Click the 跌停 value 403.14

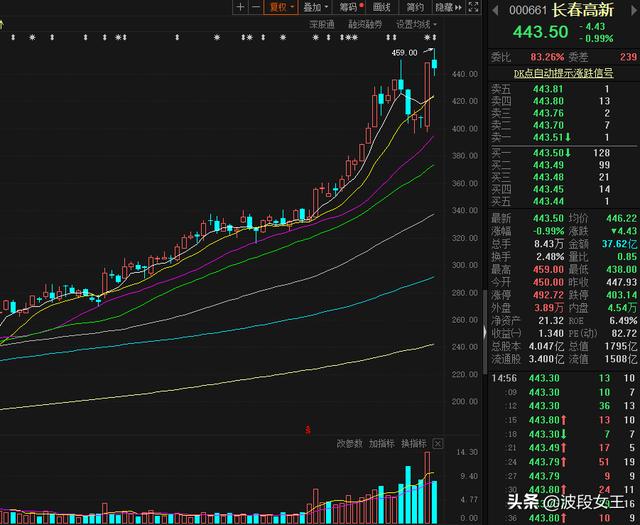coord(621,295)
